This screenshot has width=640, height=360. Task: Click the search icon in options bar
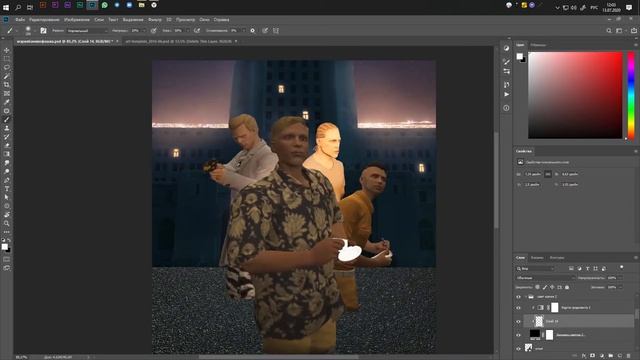(609, 31)
